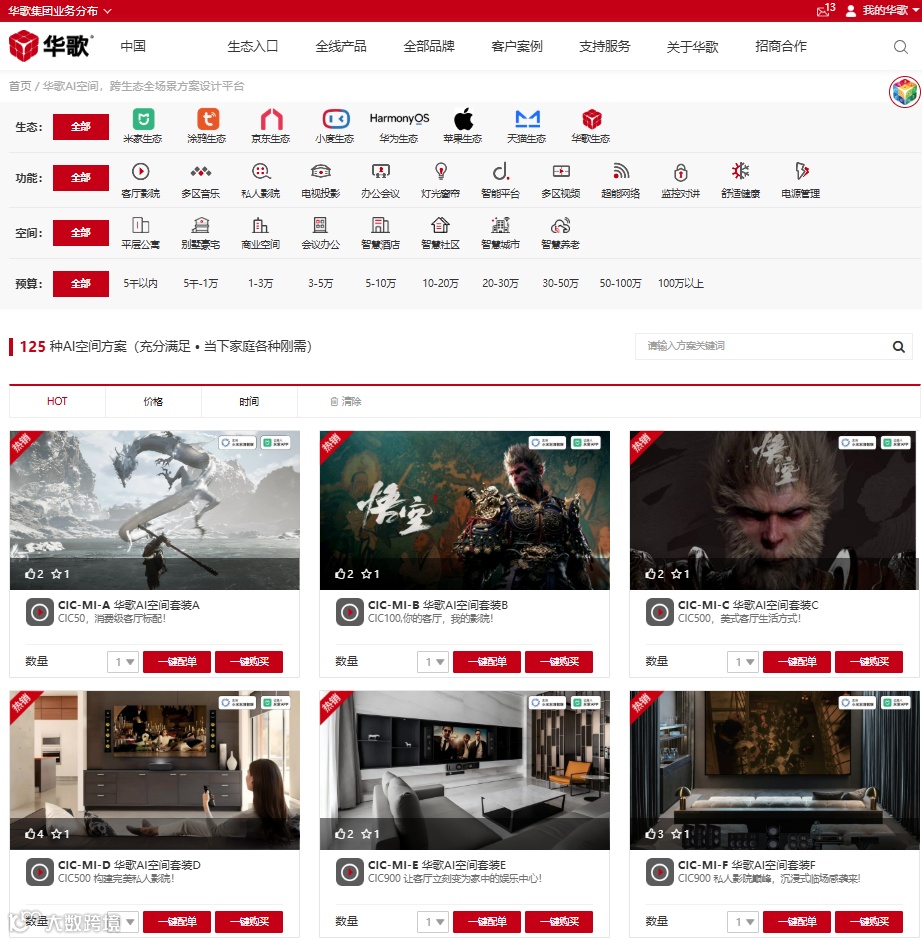Submit the plan keyword search magnifier
The image size is (922, 940).
coord(899,347)
